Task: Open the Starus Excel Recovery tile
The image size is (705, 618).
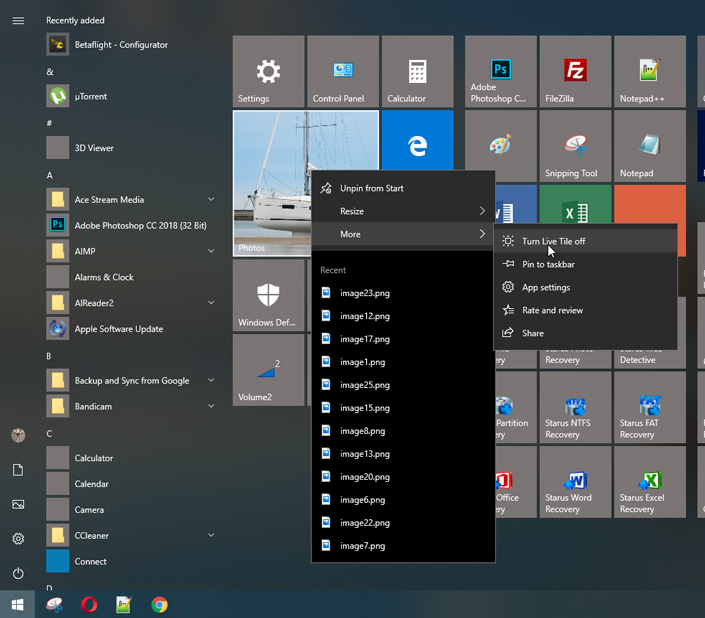Action: [x=650, y=482]
